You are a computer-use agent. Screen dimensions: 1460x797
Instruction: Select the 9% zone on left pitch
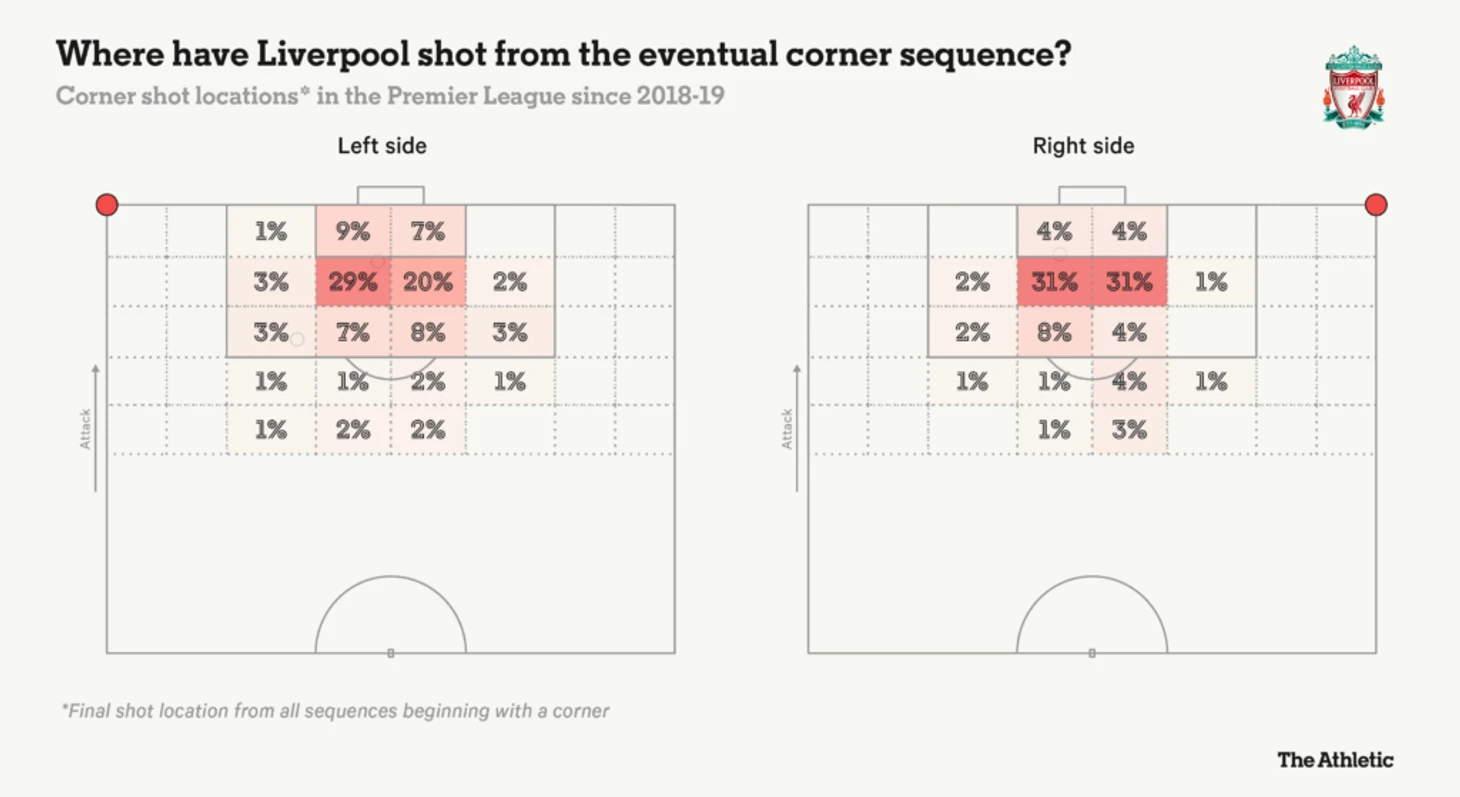click(x=353, y=231)
